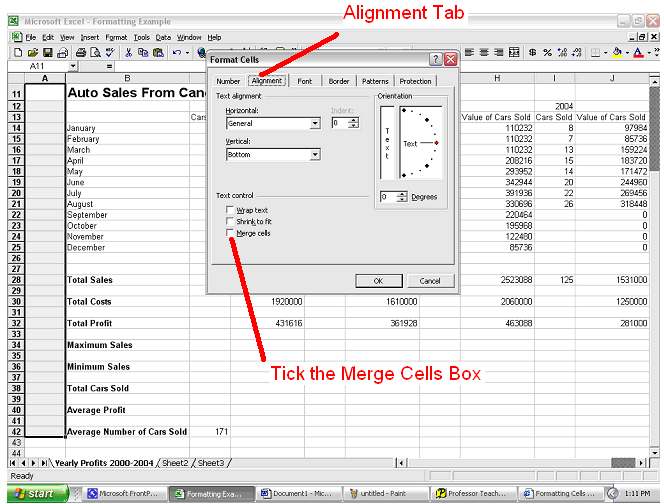Image resolution: width=664 pixels, height=504 pixels.
Task: Check the Shrink to fit option
Action: (230, 221)
